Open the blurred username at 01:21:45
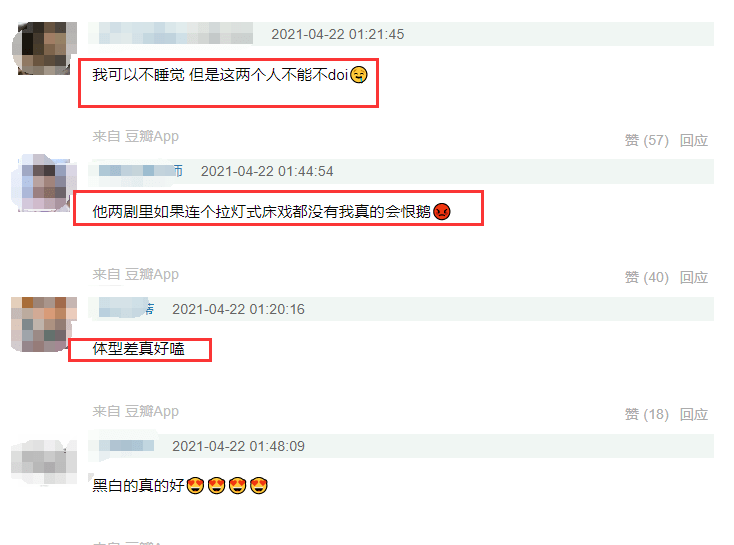The image size is (734, 545). point(176,34)
